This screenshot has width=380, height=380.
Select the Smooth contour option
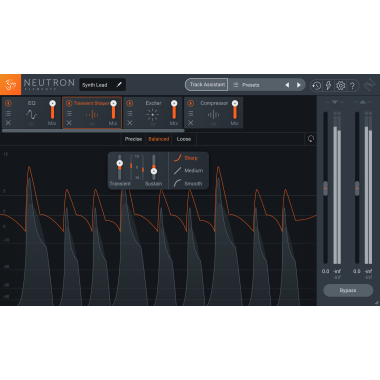(193, 183)
